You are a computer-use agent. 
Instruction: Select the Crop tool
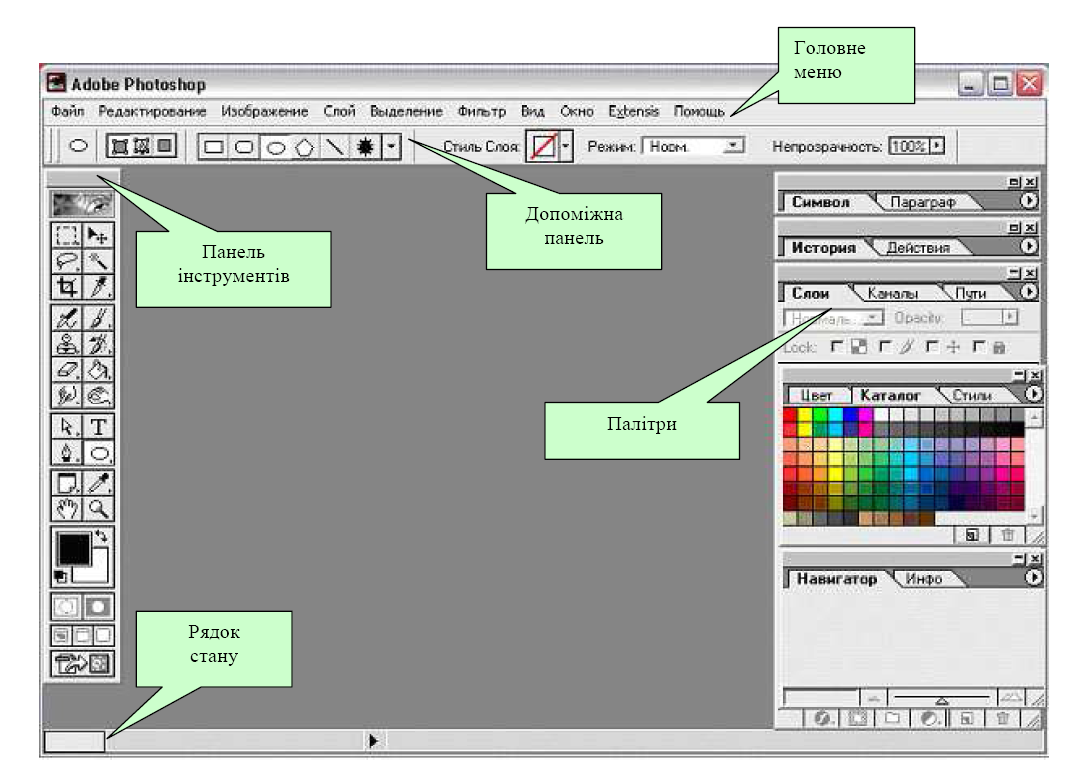click(x=67, y=287)
